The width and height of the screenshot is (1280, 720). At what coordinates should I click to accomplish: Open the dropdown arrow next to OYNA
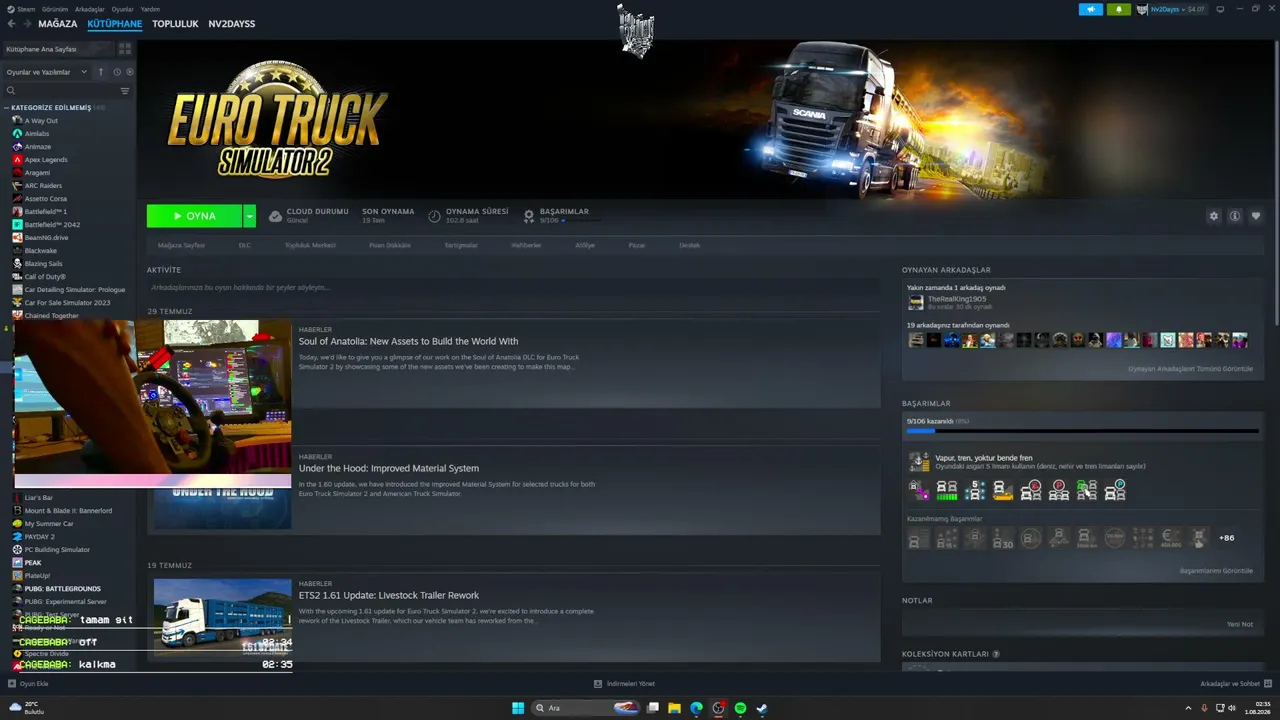(249, 216)
